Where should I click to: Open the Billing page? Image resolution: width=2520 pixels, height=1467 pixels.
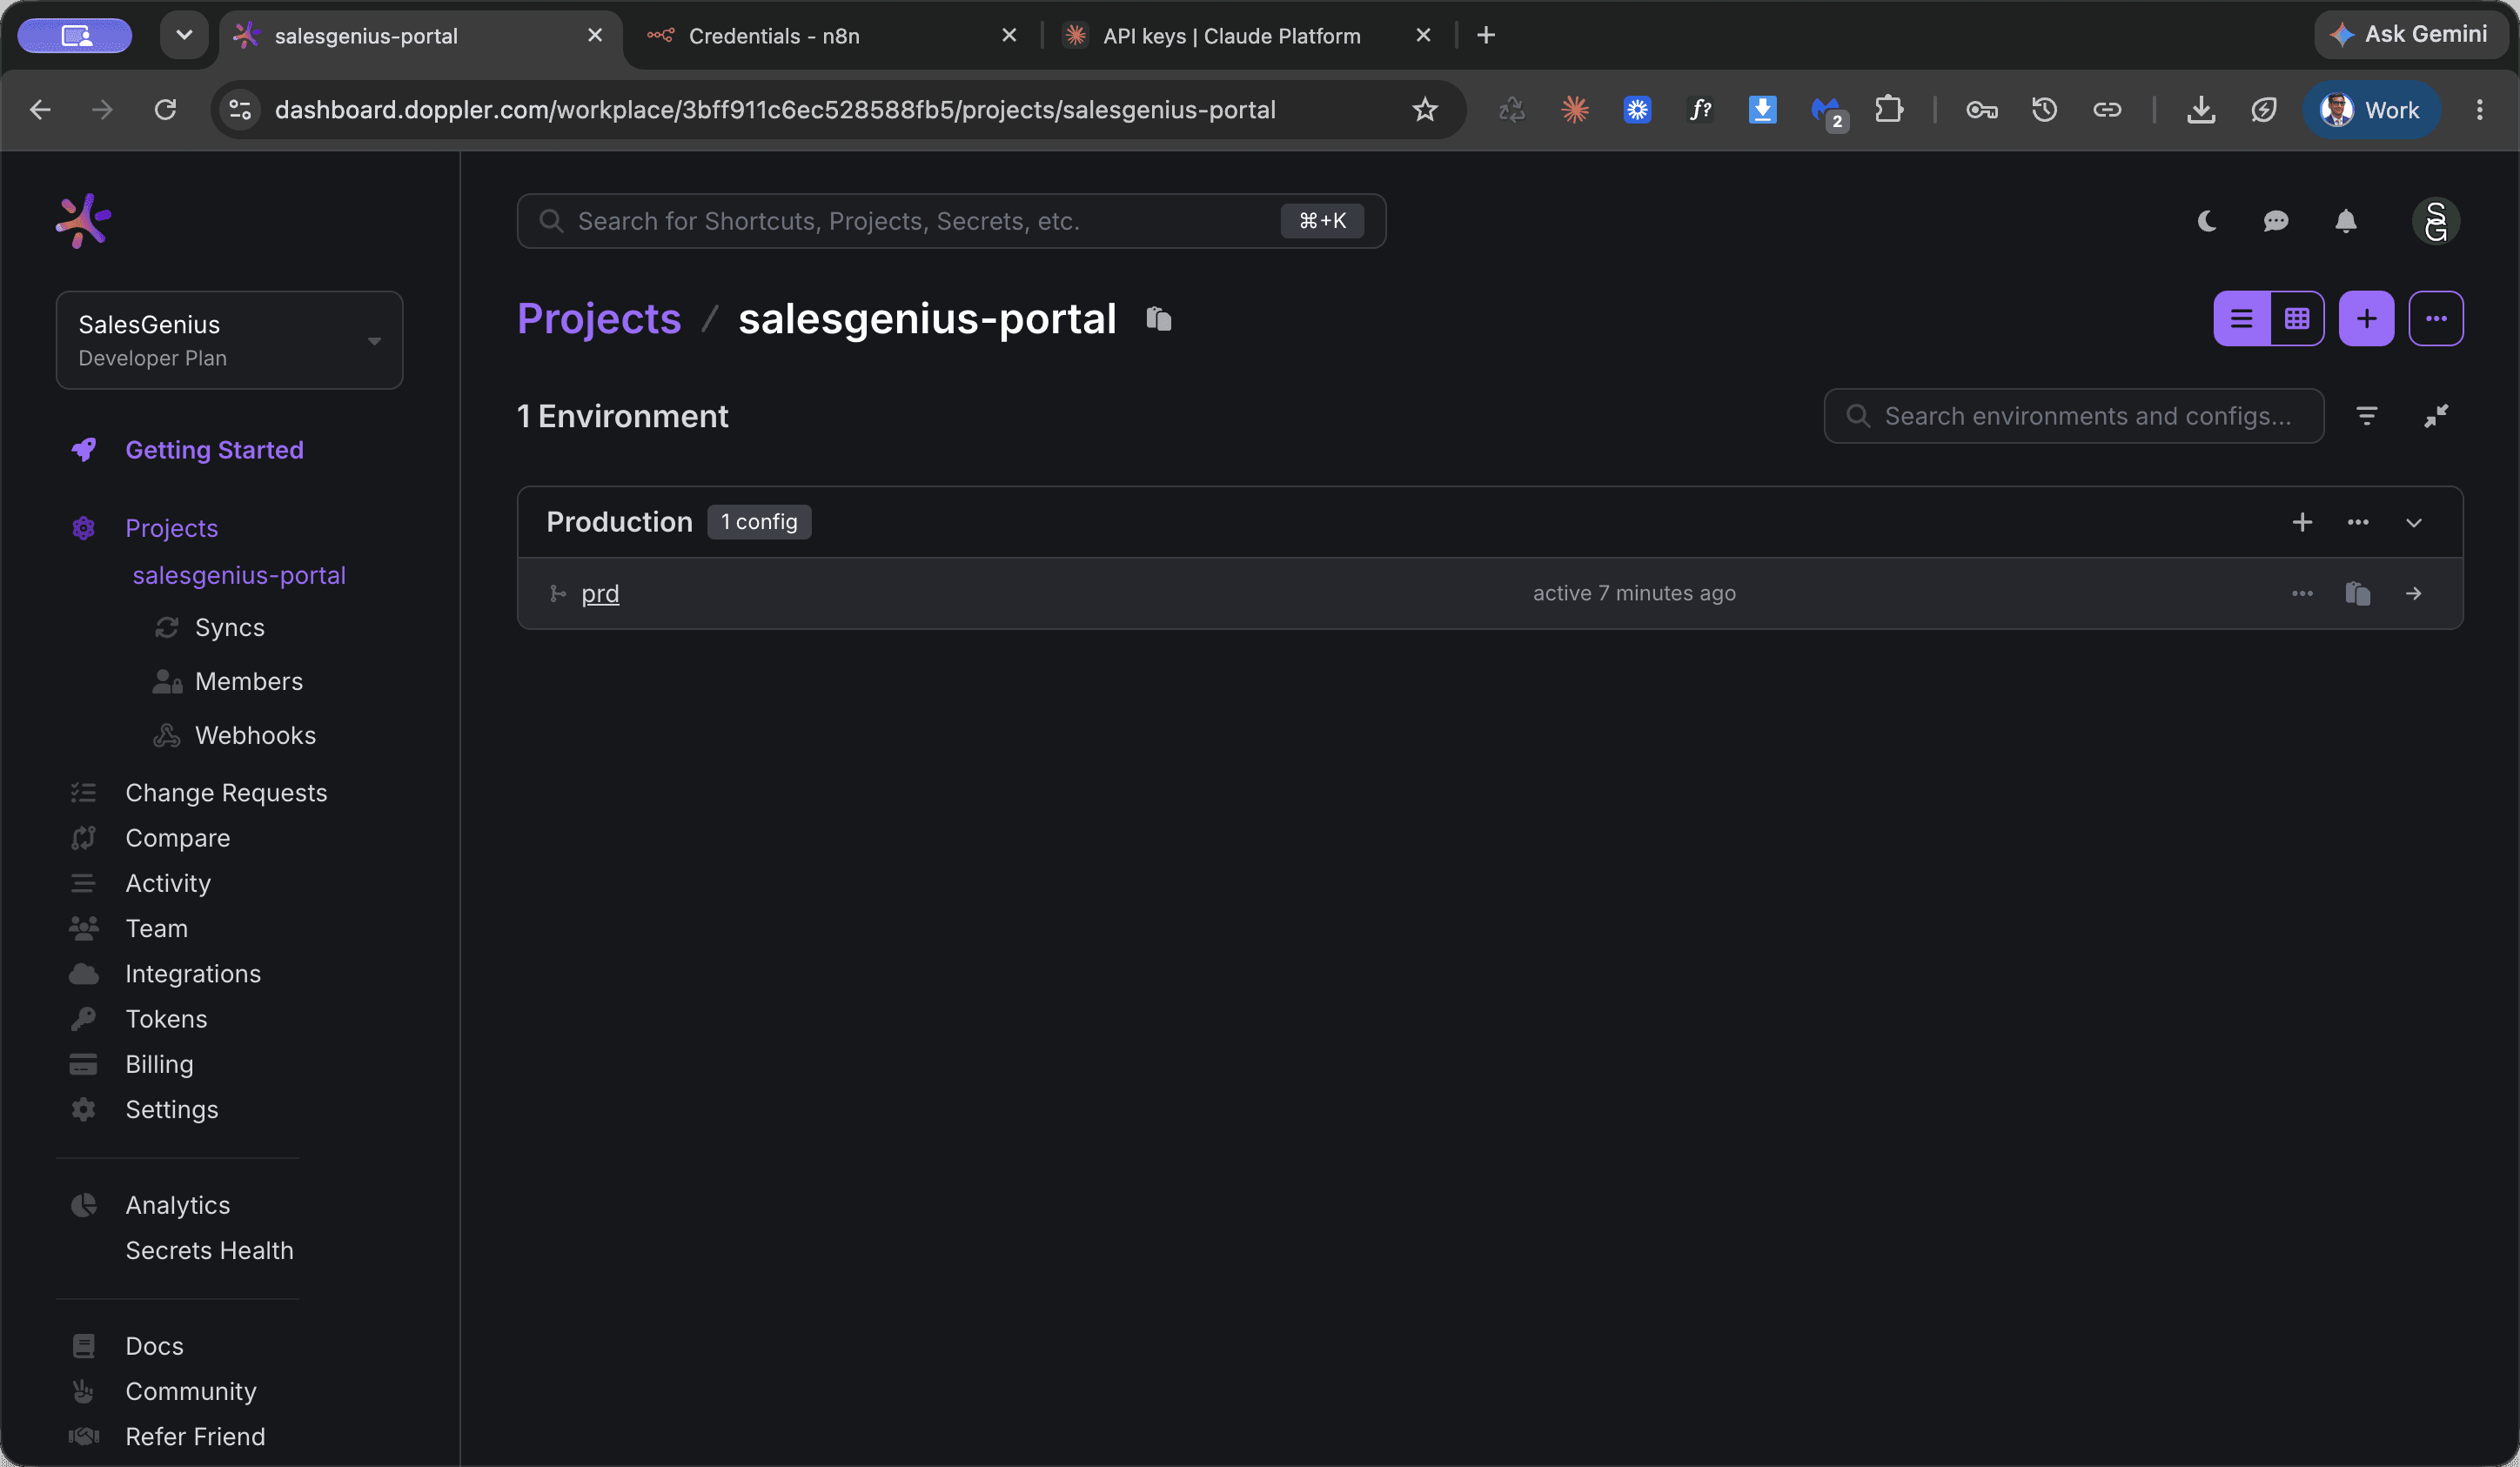(x=159, y=1064)
